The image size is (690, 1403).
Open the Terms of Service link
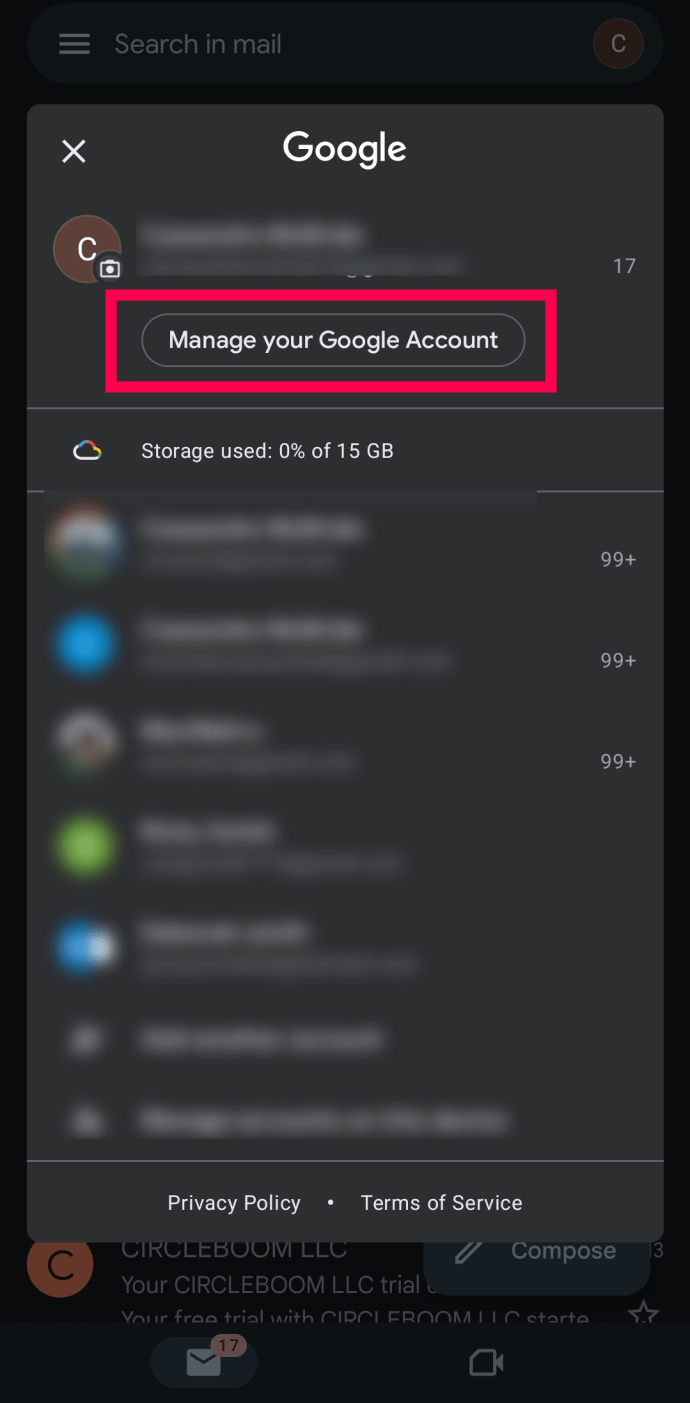point(441,1203)
